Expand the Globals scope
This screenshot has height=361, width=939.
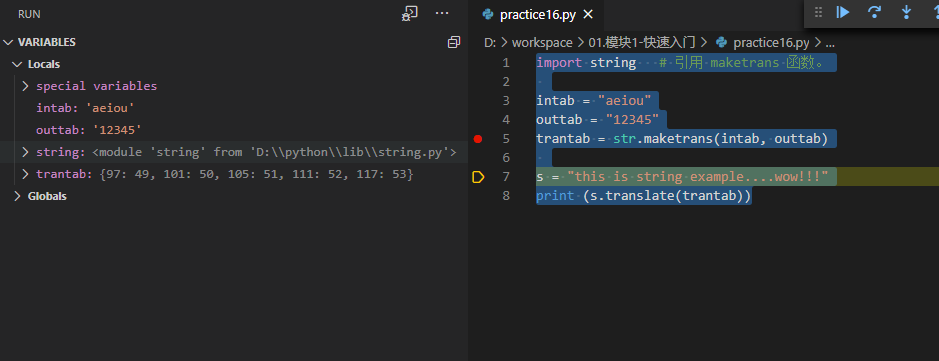click(x=17, y=196)
